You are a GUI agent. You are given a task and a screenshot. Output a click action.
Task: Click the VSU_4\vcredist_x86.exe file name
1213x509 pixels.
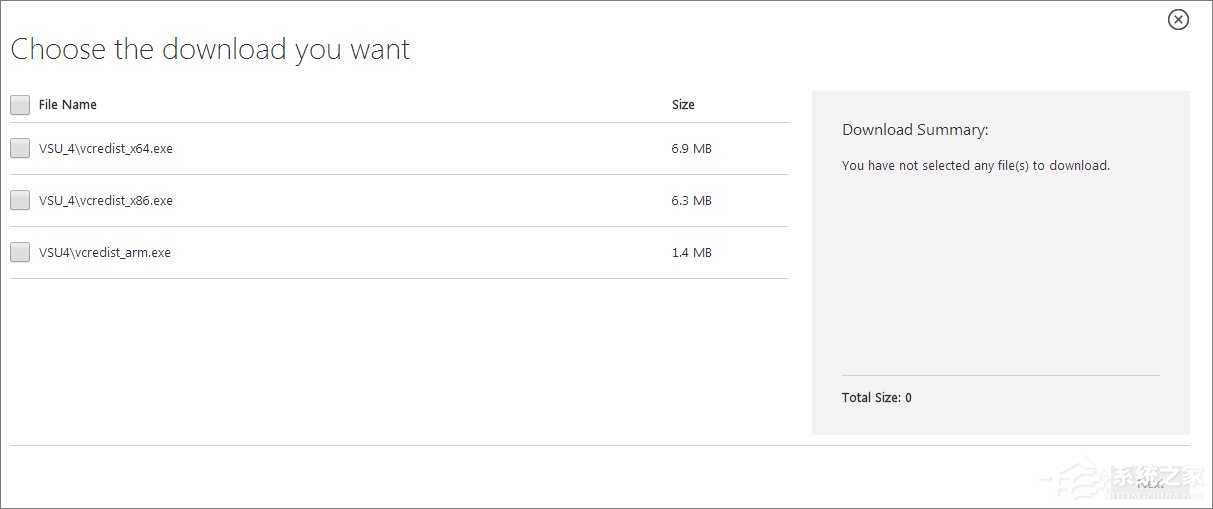(x=106, y=201)
